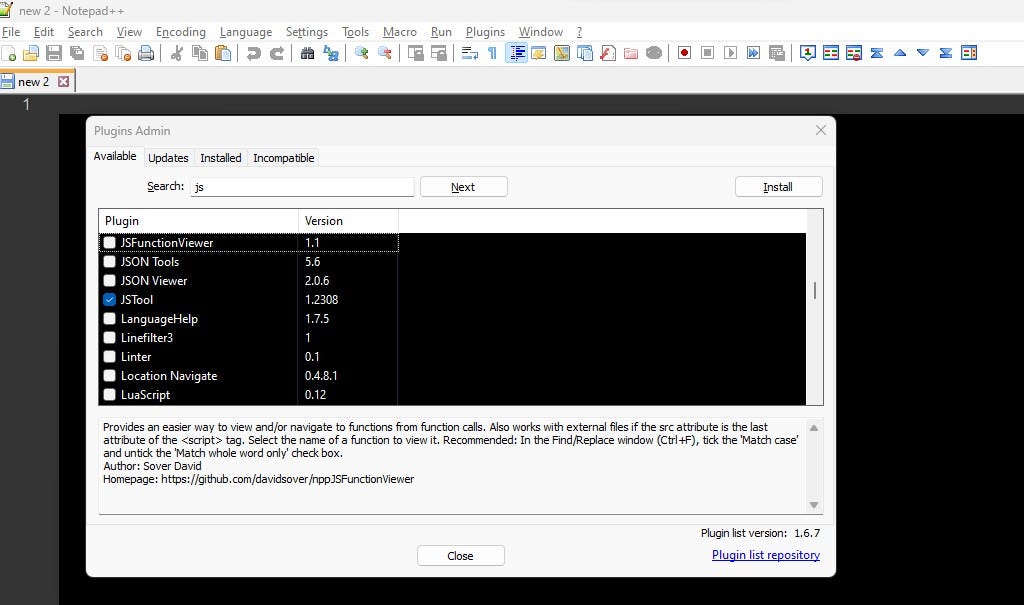
Task: Open the Plugins menu
Action: point(484,31)
